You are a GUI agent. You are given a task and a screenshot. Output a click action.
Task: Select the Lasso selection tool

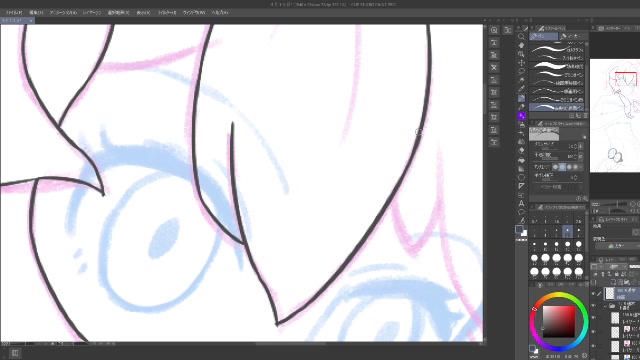point(521,71)
